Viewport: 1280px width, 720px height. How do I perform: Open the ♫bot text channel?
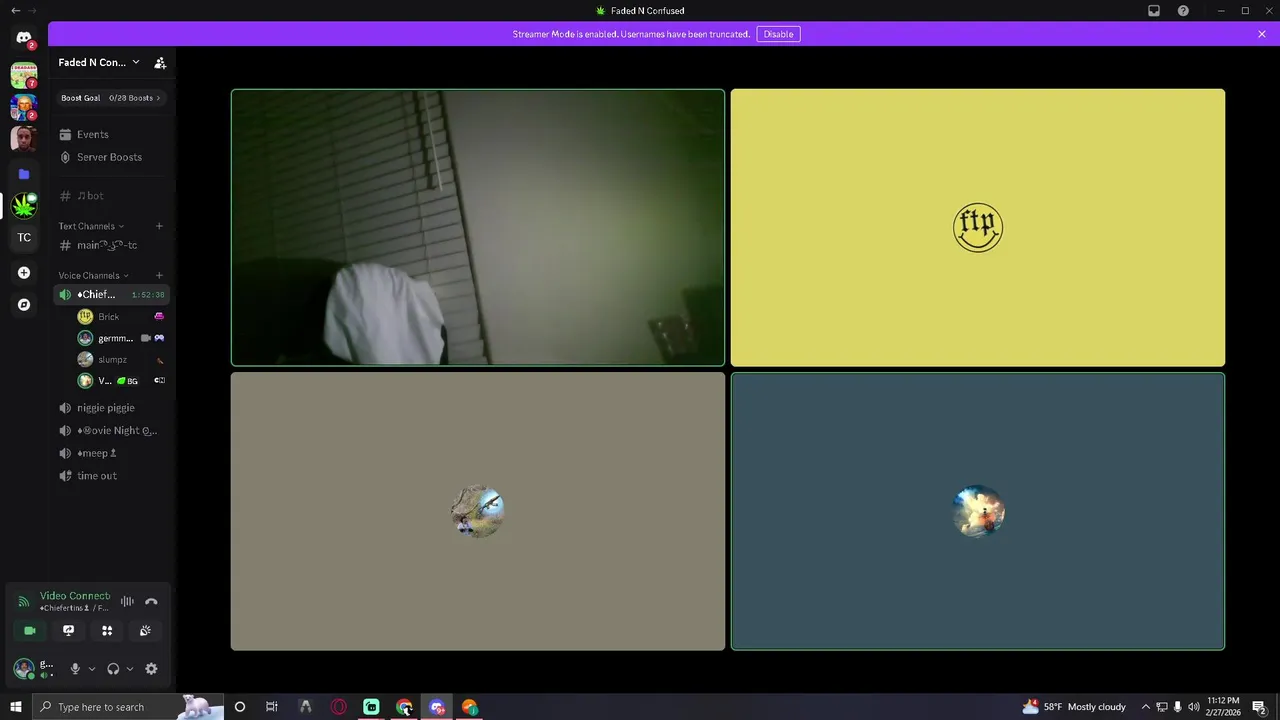click(111, 196)
